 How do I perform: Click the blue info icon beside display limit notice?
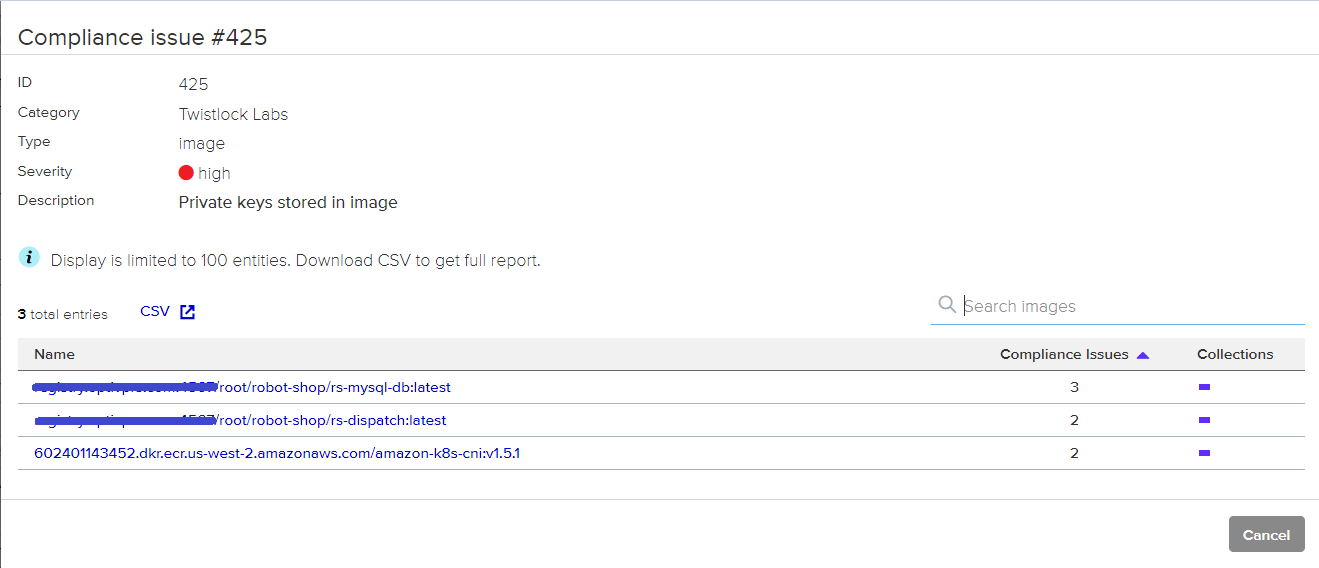tap(30, 258)
